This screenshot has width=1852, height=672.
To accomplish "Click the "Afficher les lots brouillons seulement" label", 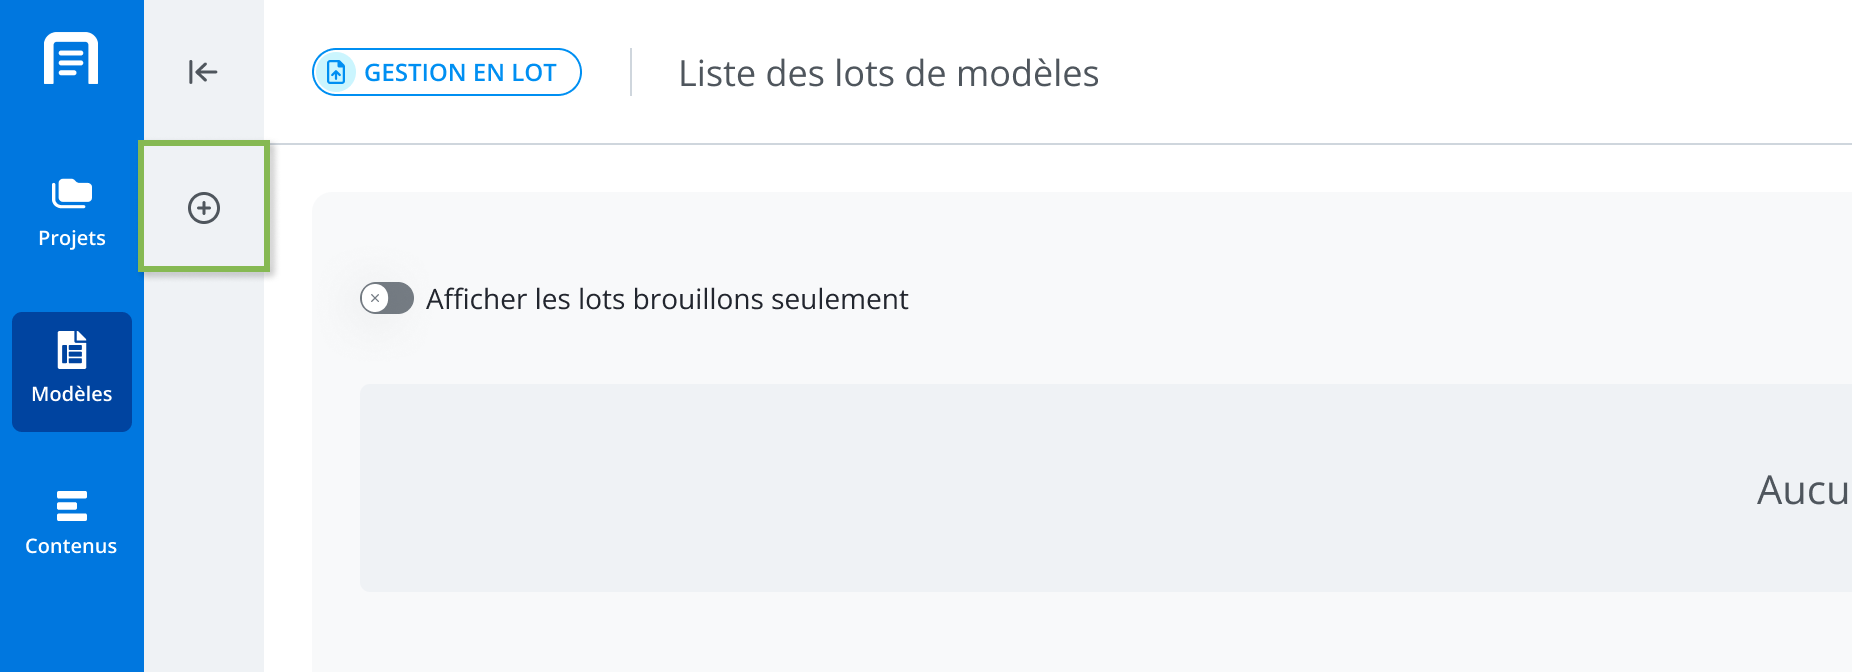I will click(667, 299).
